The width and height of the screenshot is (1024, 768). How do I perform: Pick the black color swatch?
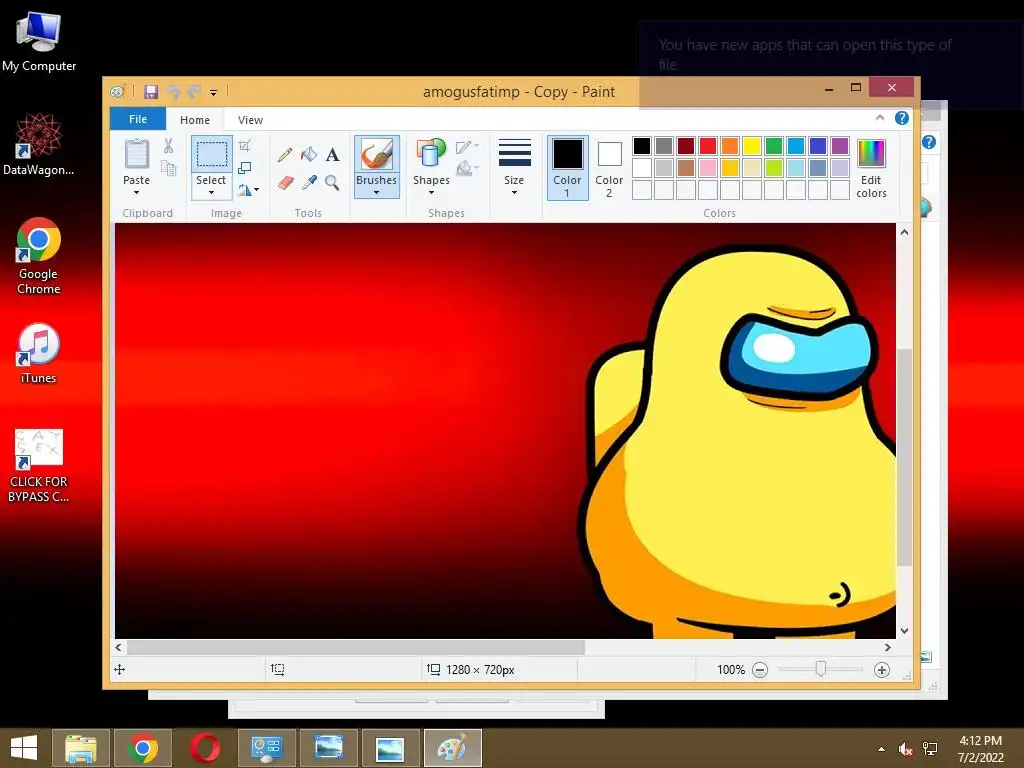pyautogui.click(x=642, y=146)
